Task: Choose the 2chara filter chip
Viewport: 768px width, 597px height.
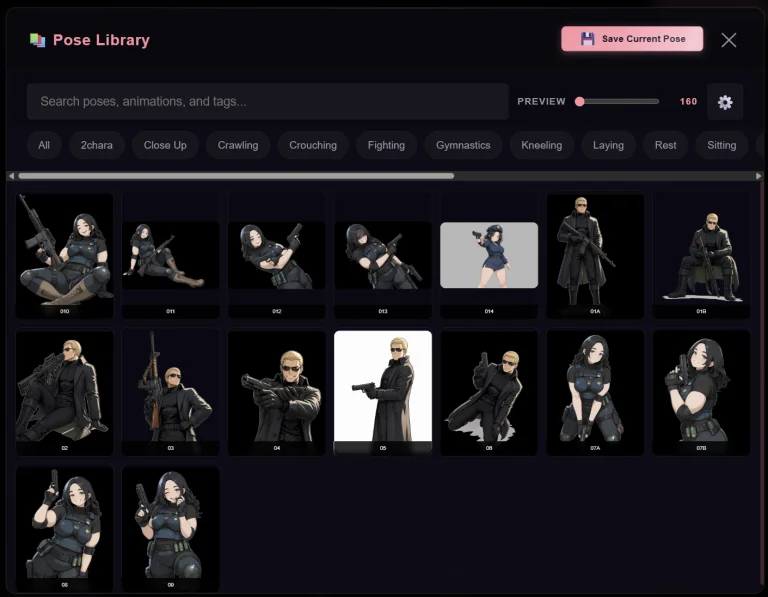Action: (96, 145)
